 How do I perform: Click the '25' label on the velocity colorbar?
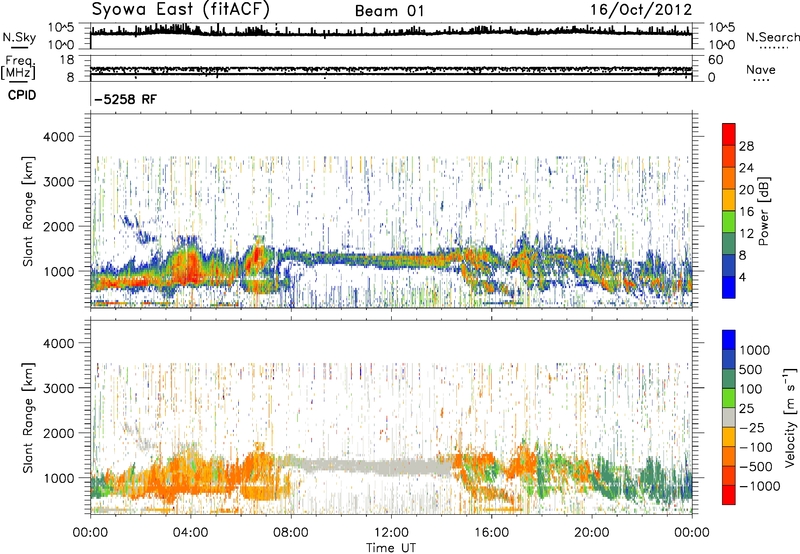(x=746, y=409)
